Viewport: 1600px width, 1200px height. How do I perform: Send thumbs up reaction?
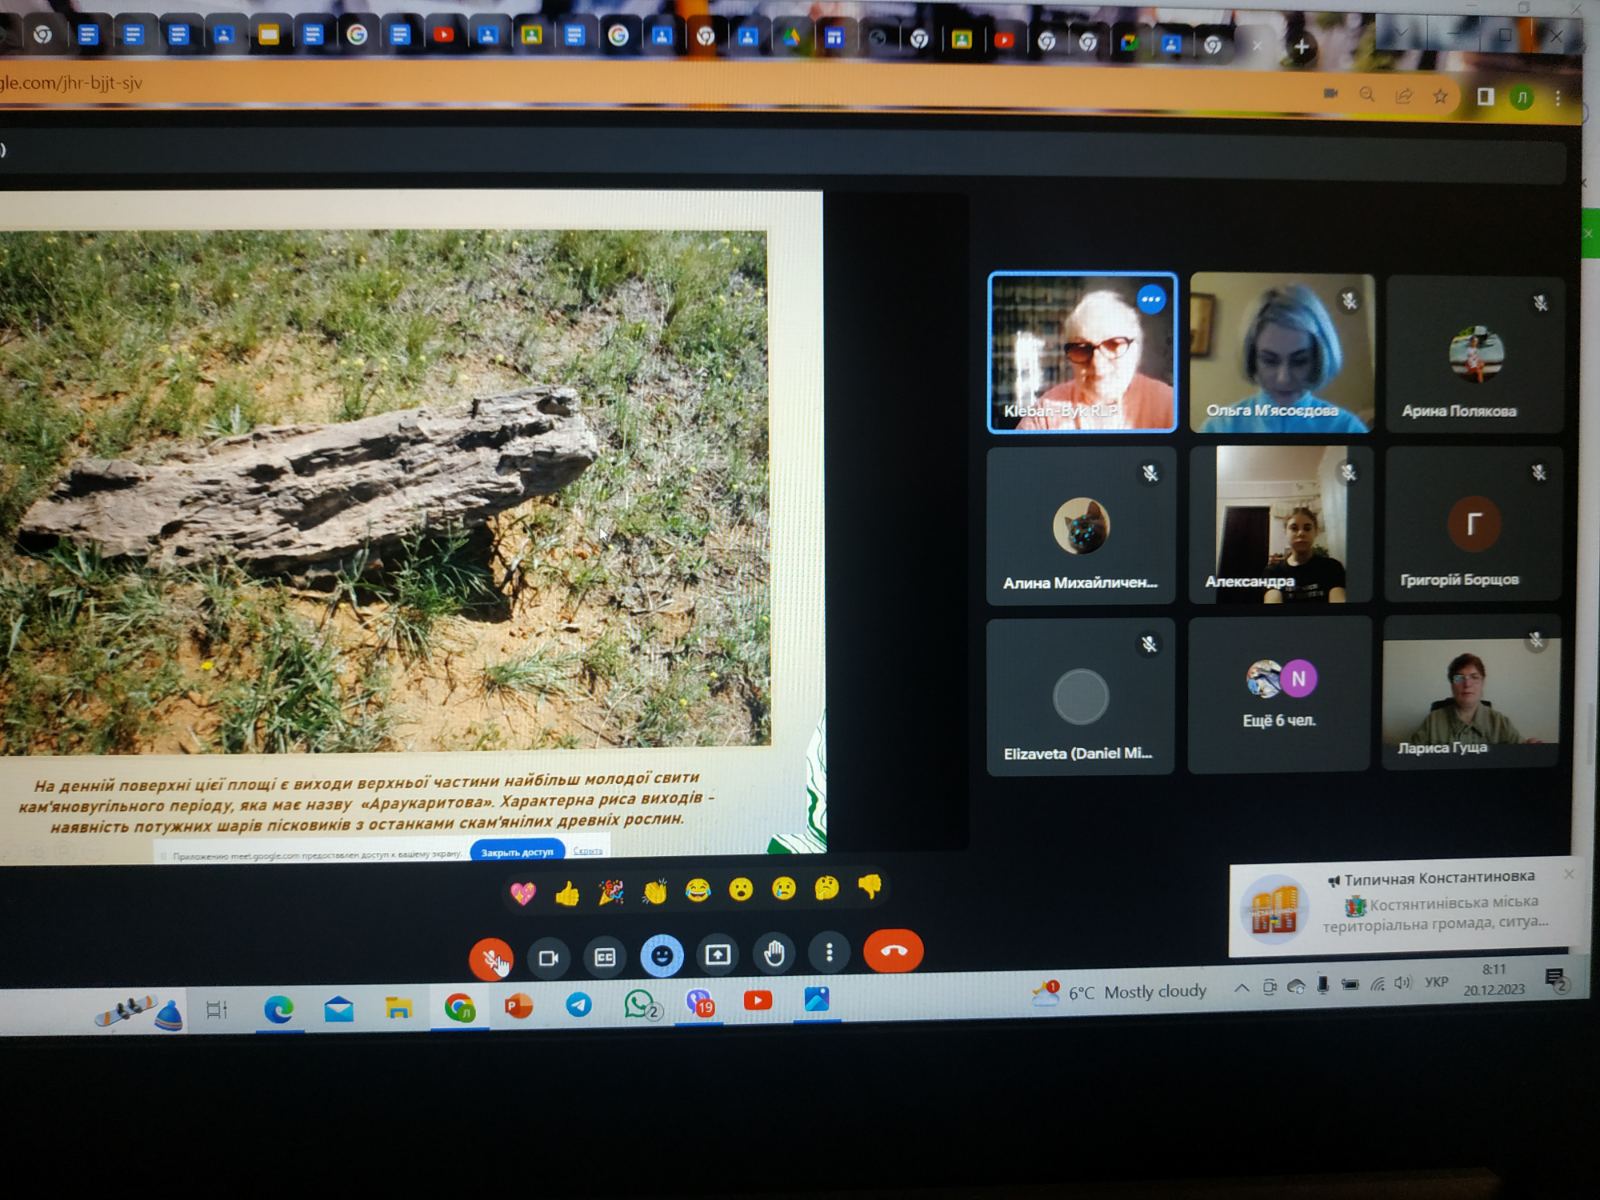click(567, 892)
